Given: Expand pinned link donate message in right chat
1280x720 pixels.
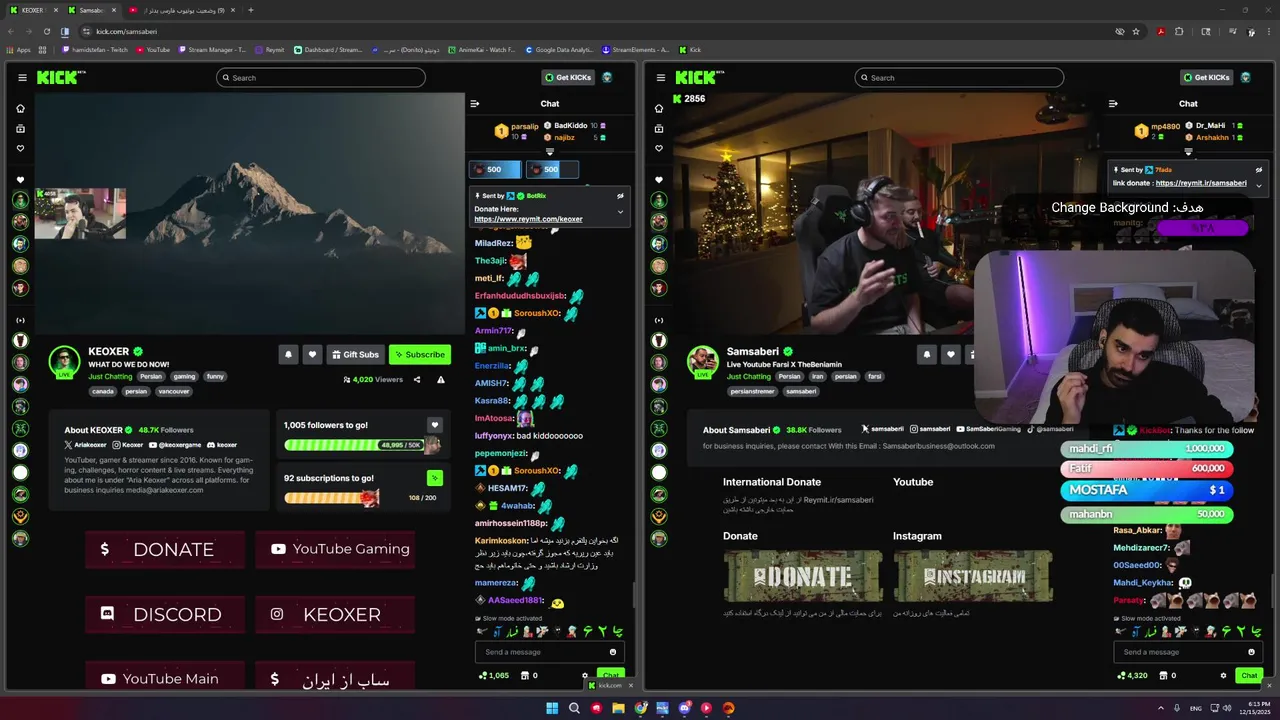Looking at the screenshot, I should [1258, 185].
